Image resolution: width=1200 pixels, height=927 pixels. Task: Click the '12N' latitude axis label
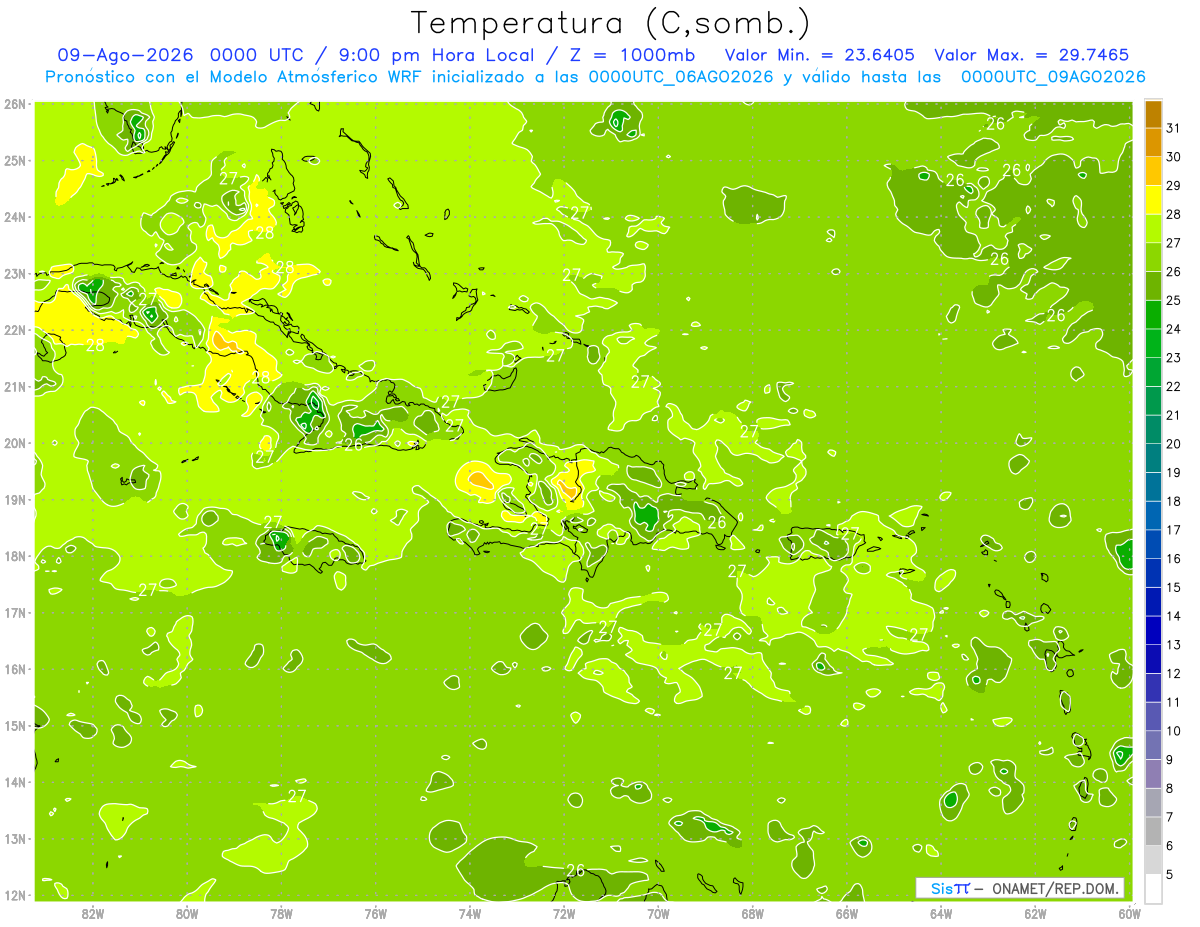[14, 895]
